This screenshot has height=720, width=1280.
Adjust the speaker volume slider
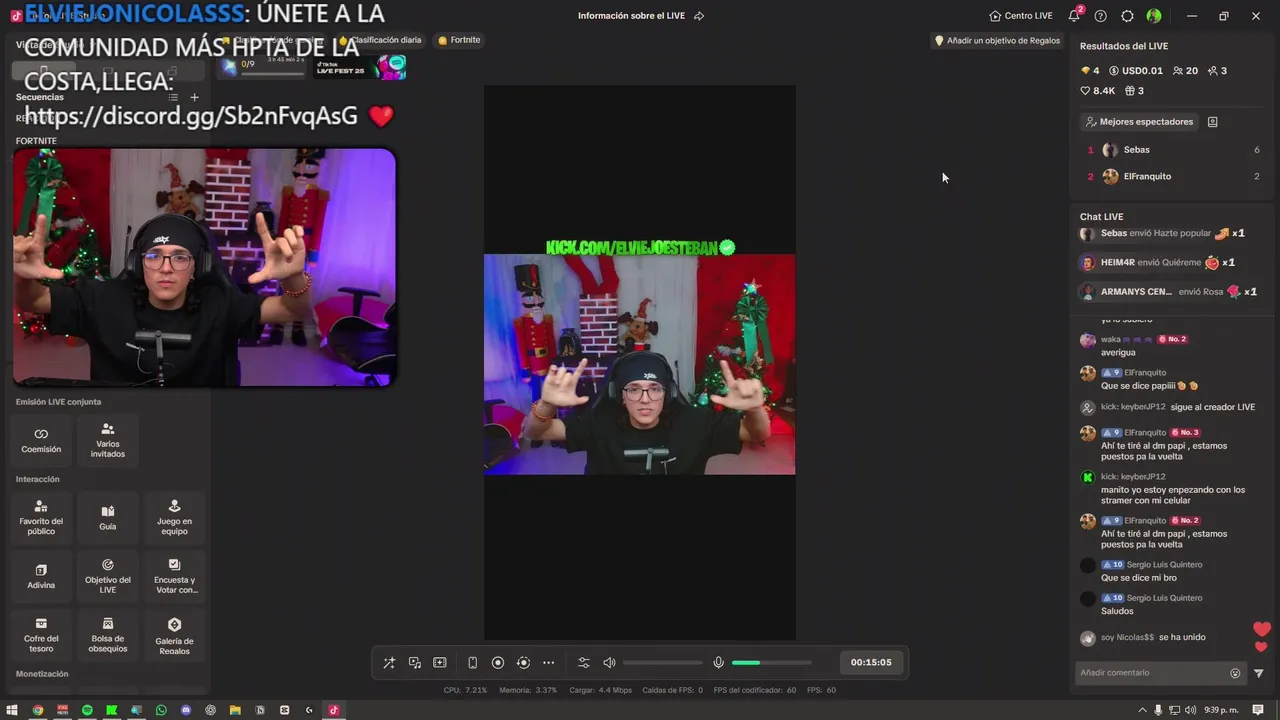coord(663,663)
